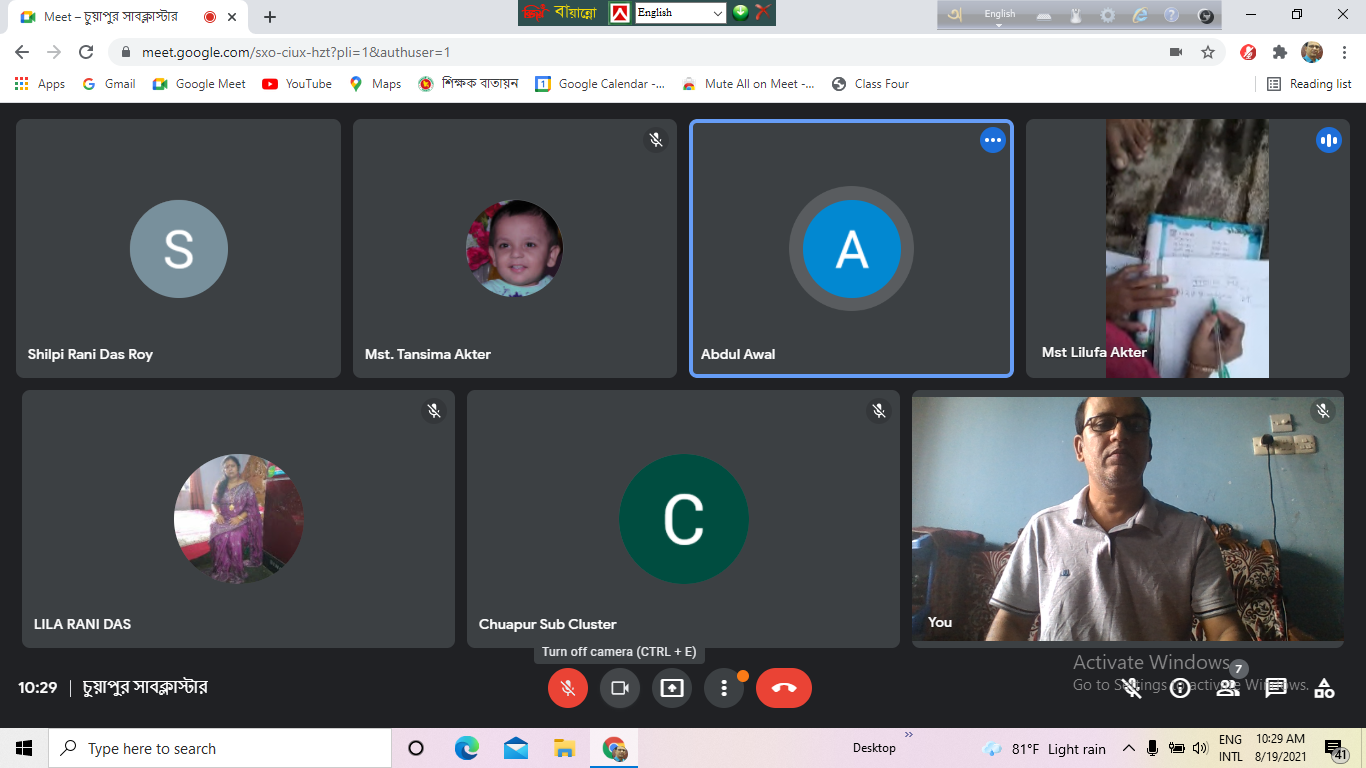Open the Reading list

1309,84
